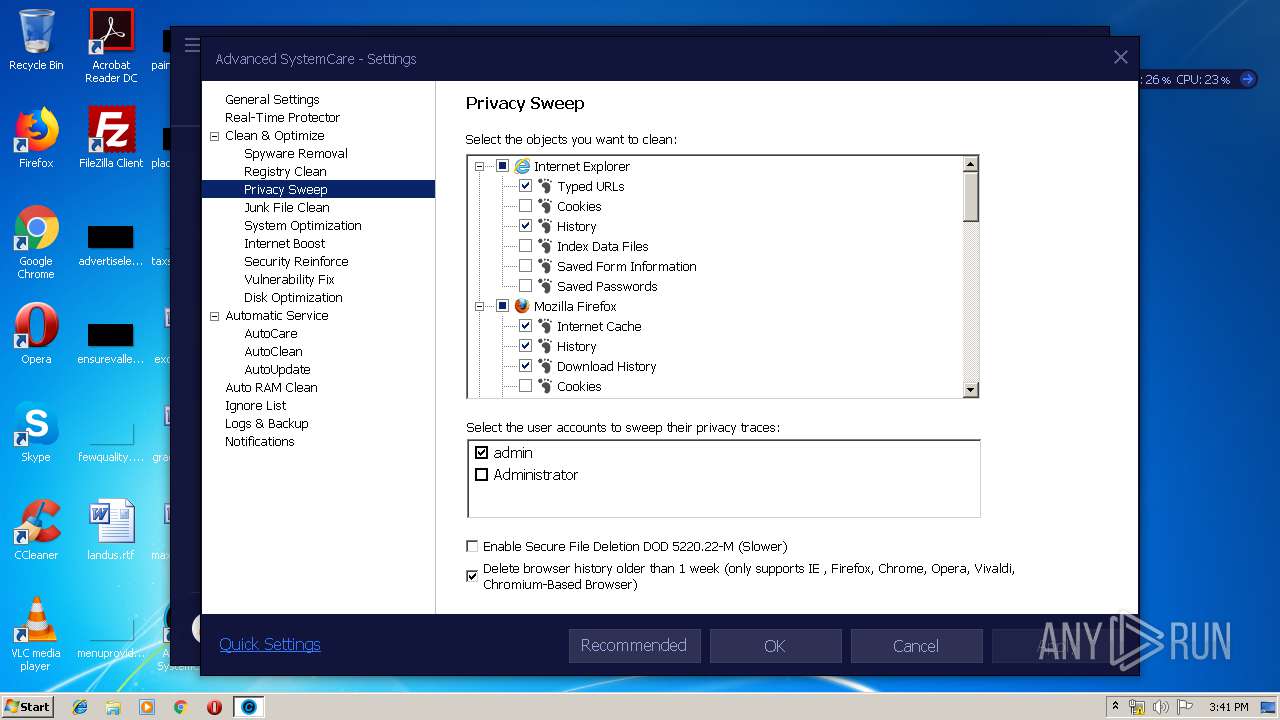Image resolution: width=1280 pixels, height=720 pixels.
Task: Click the Cancel button
Action: (916, 646)
